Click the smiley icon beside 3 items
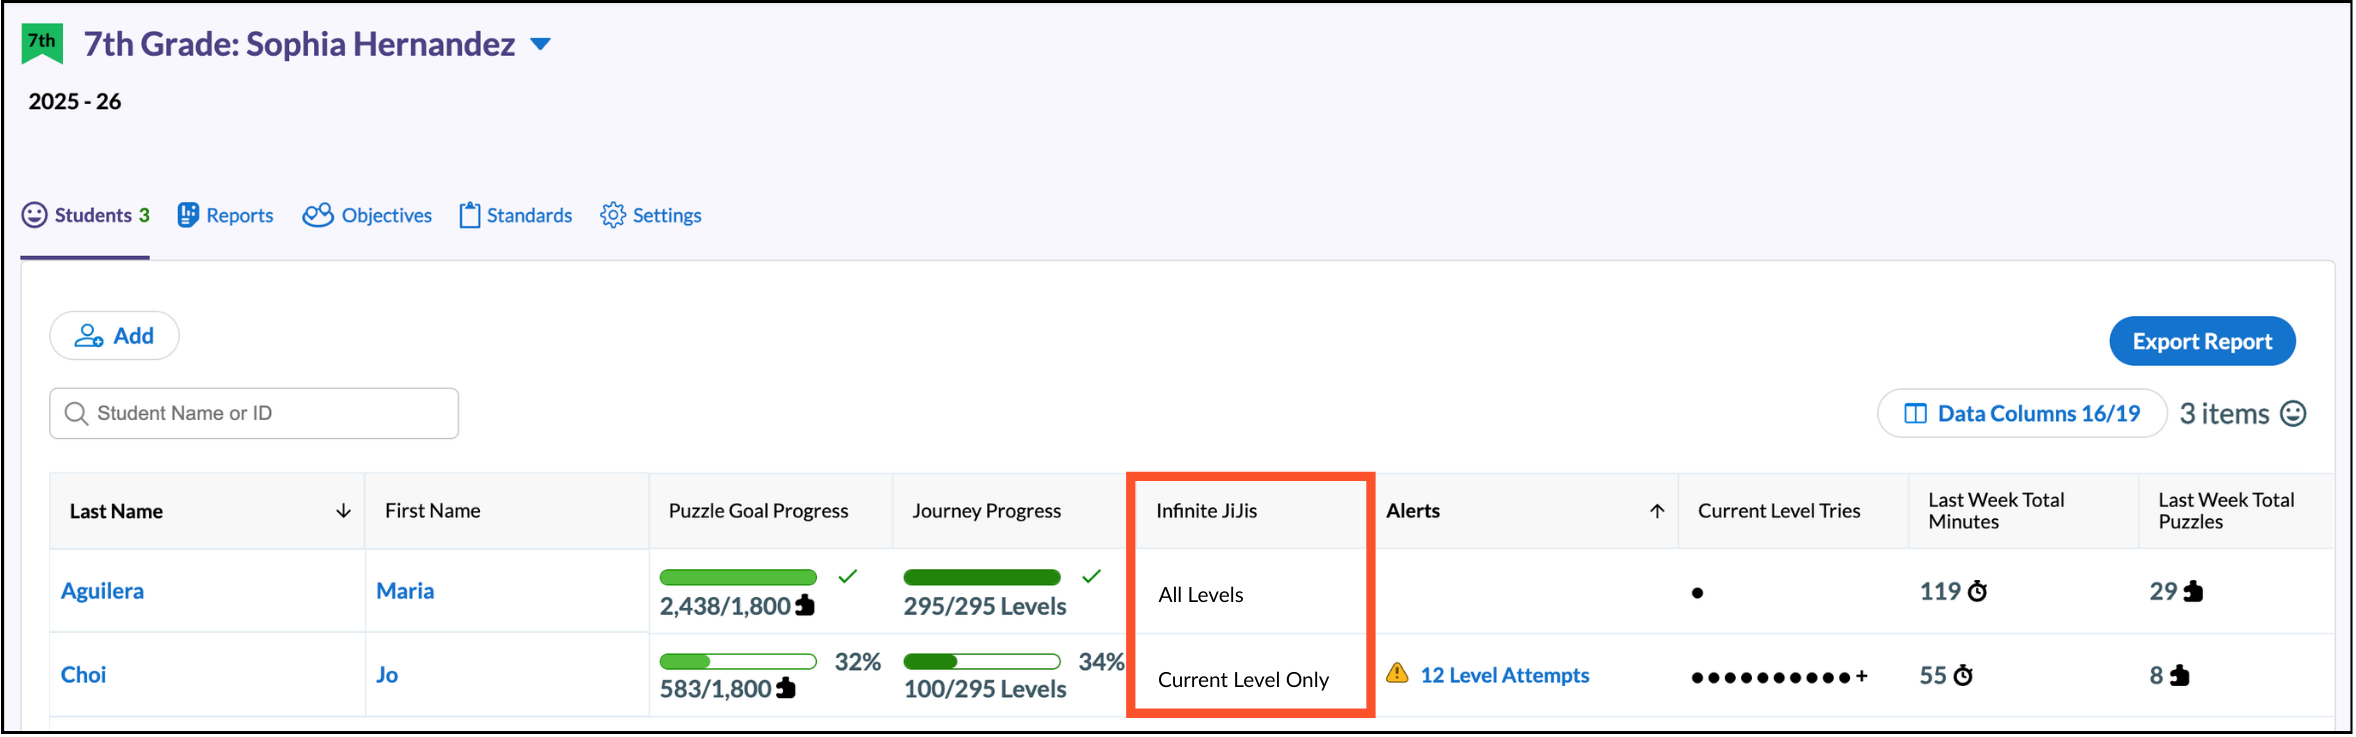Image resolution: width=2356 pixels, height=737 pixels. (x=2293, y=413)
